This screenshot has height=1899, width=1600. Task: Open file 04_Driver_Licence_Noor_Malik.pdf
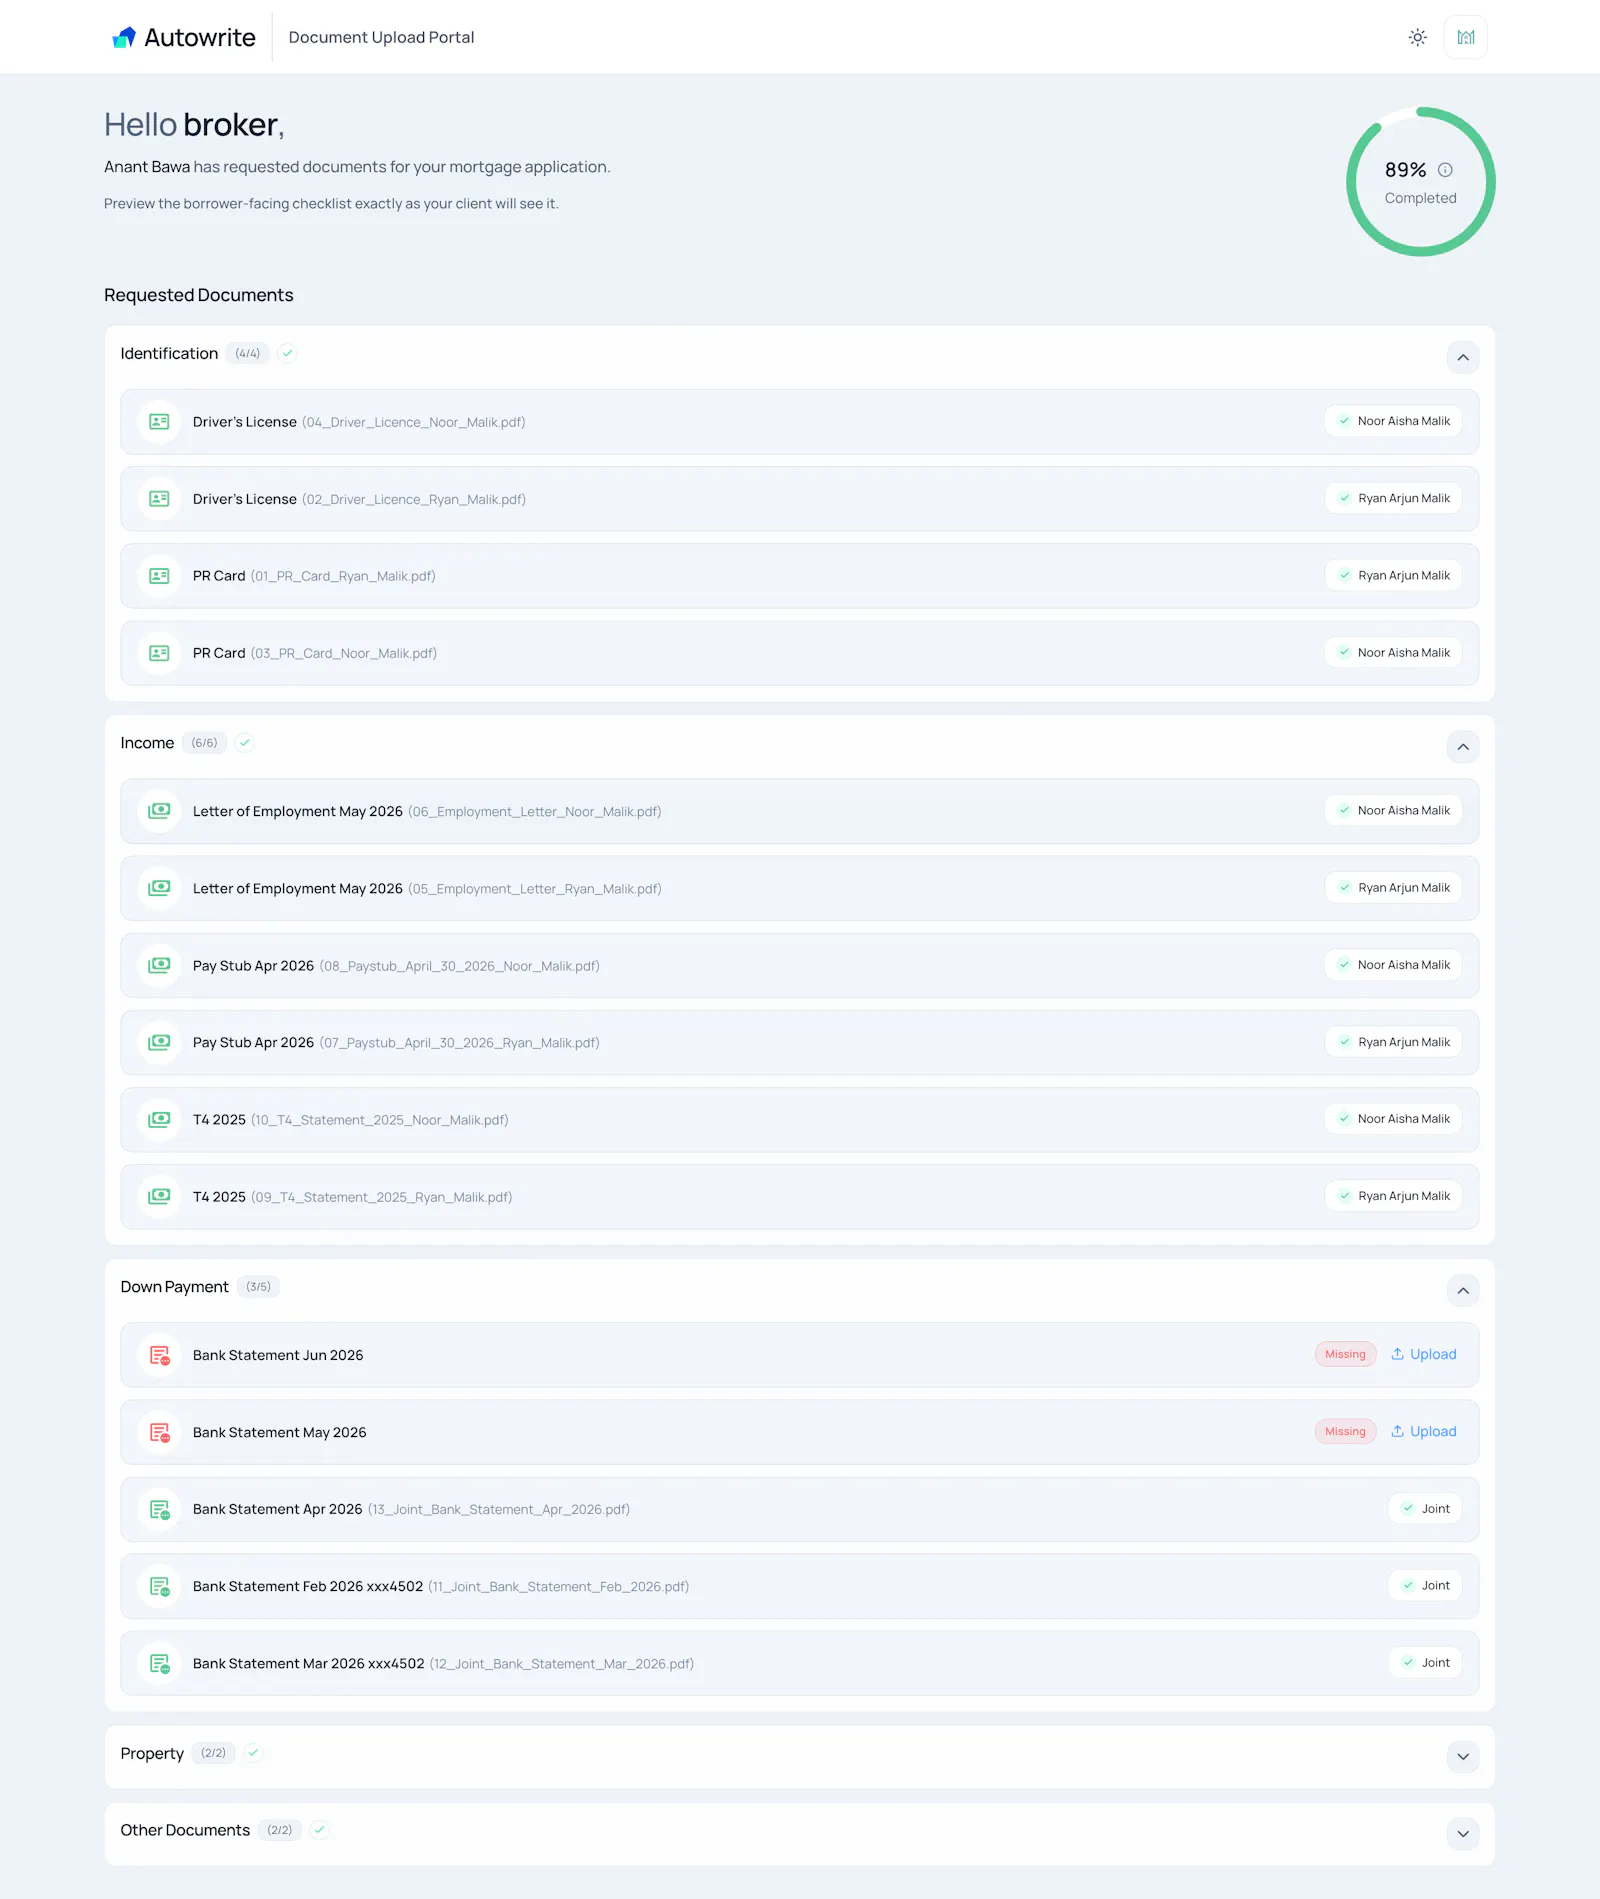(414, 422)
